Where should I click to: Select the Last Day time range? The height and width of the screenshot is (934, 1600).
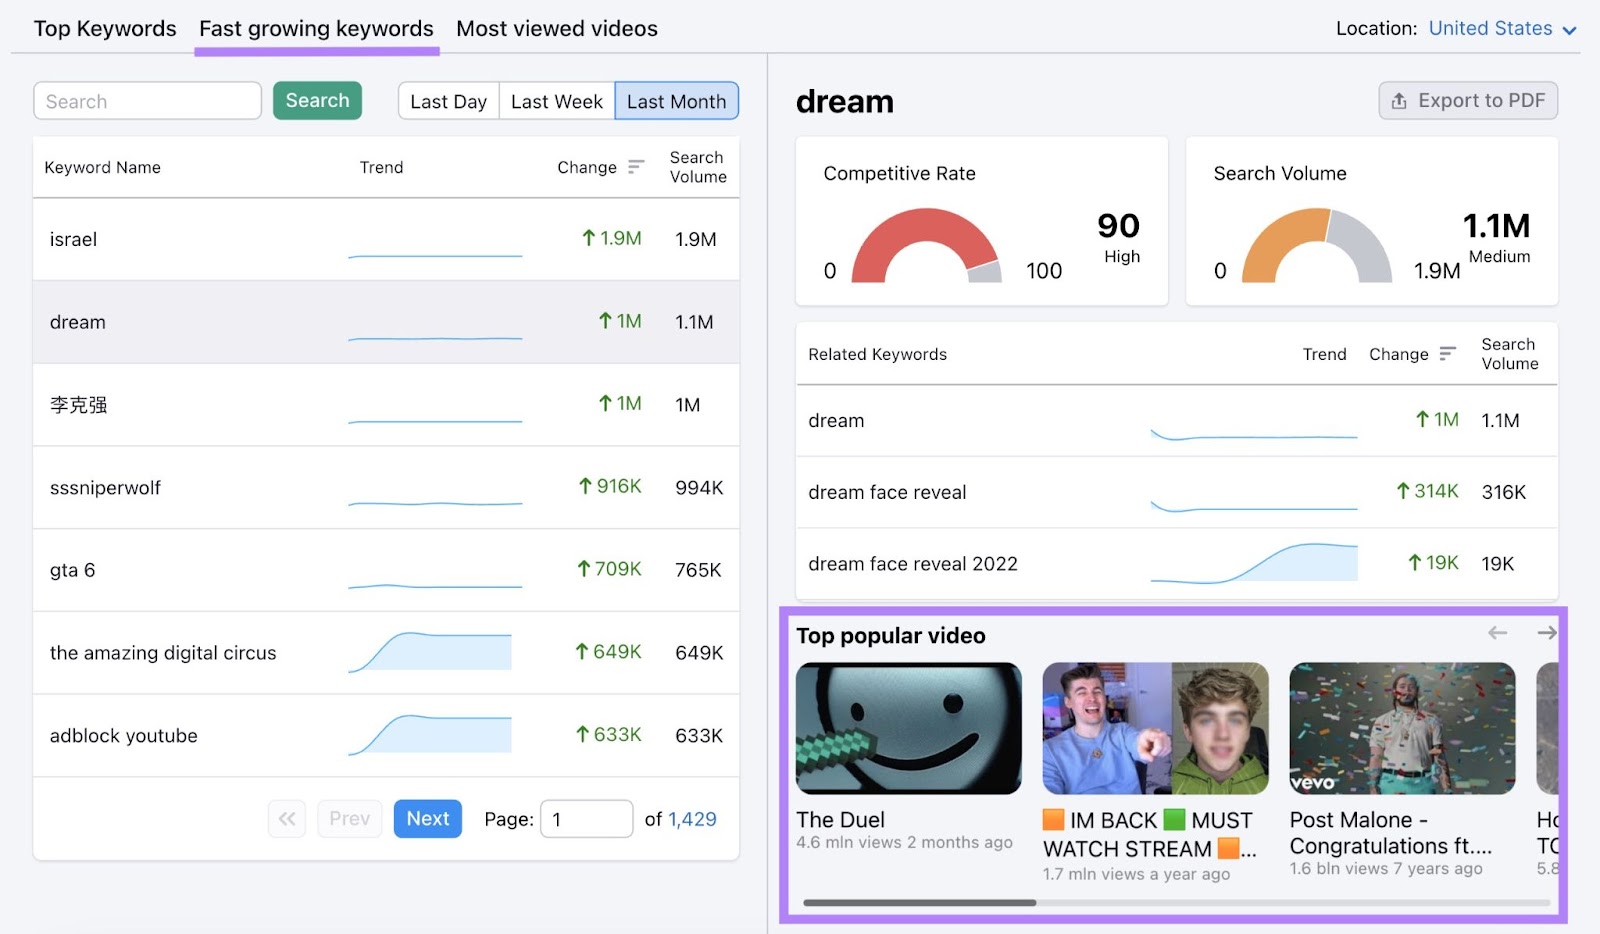point(448,101)
